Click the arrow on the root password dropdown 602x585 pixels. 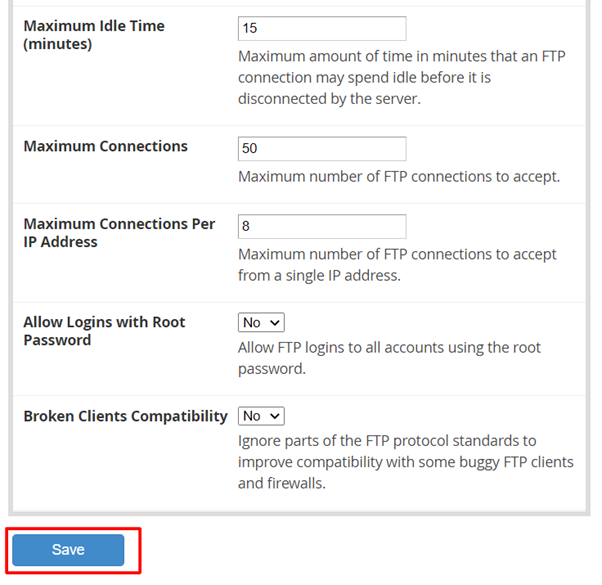pyautogui.click(x=275, y=323)
